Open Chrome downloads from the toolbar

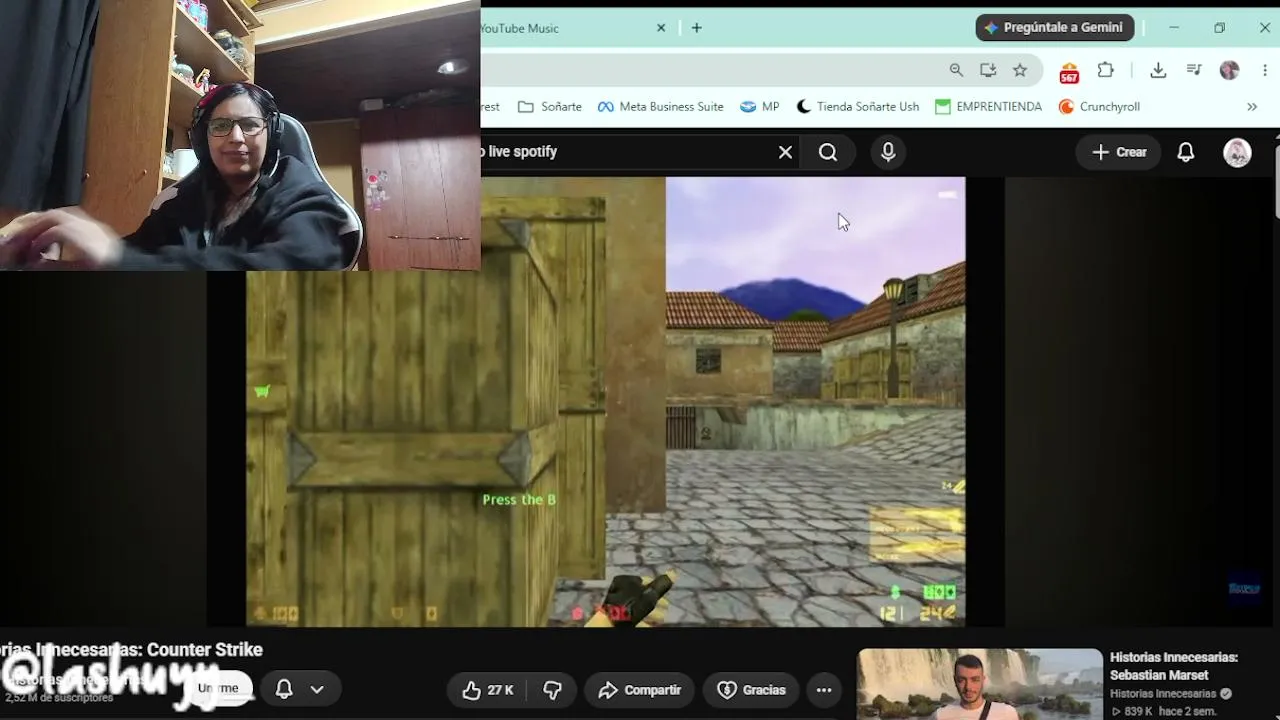click(x=1158, y=70)
